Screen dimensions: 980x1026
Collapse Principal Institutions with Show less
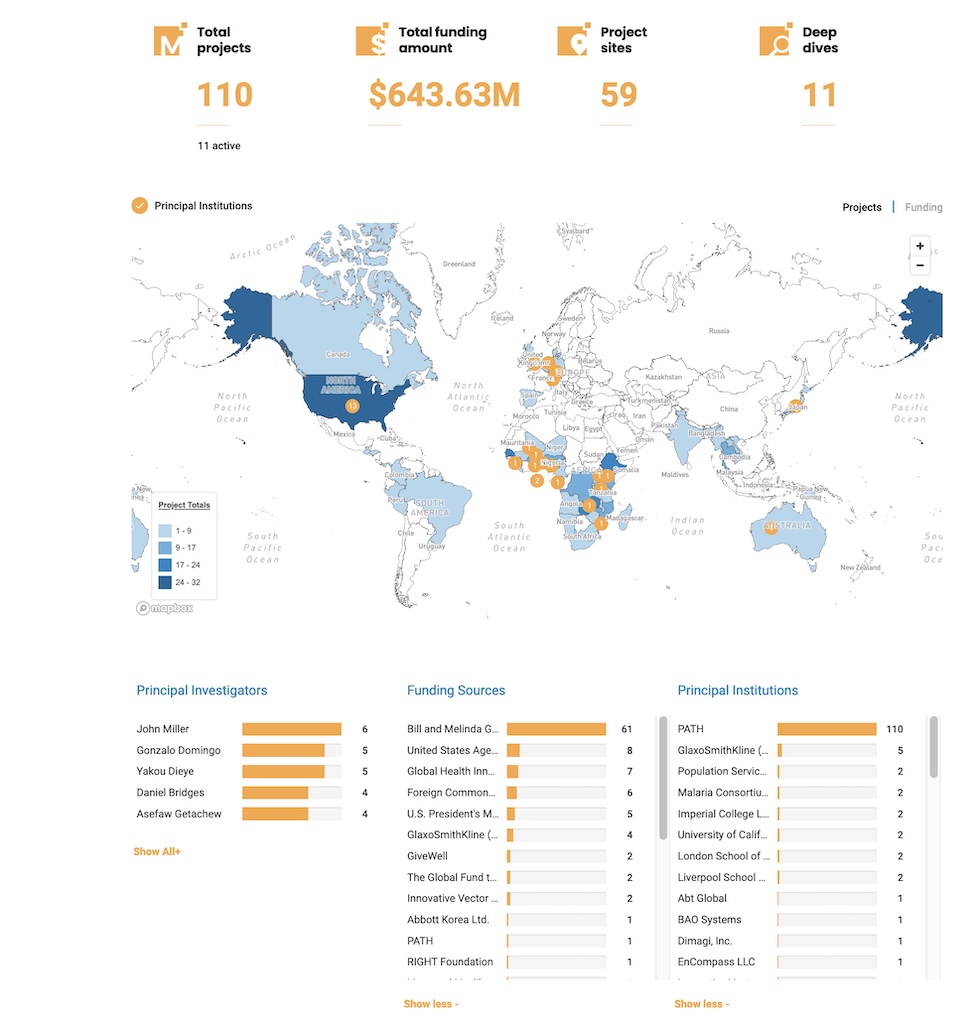(701, 1004)
